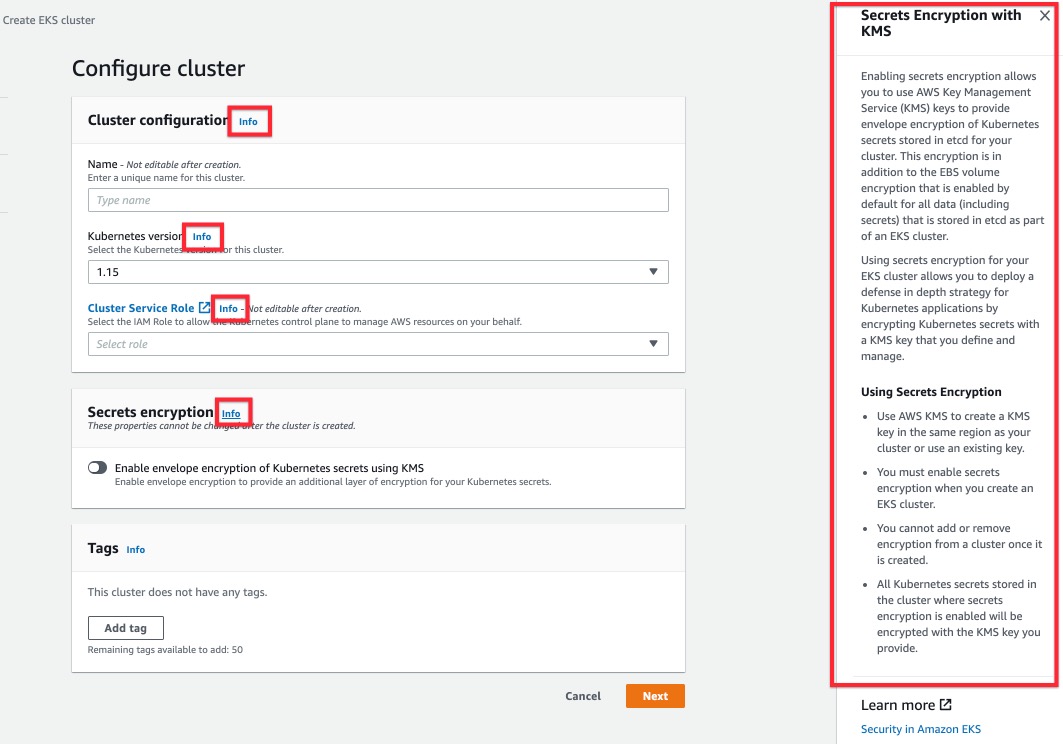Toggle envelope encryption of Kubernetes secrets
The image size is (1063, 744).
pos(97,467)
